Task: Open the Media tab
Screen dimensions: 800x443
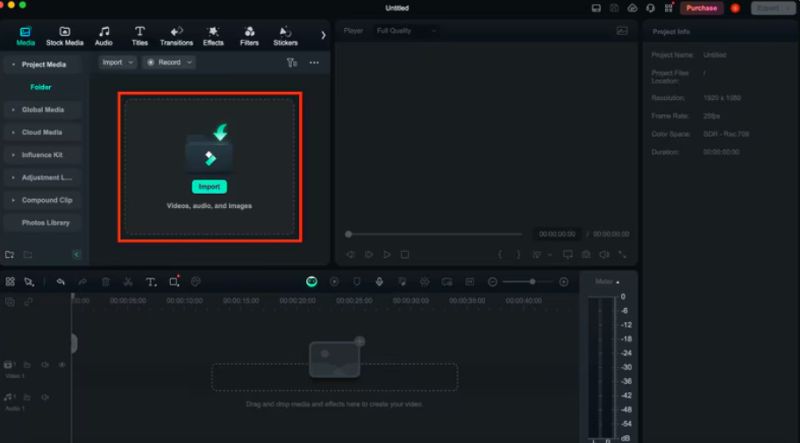Action: point(25,36)
